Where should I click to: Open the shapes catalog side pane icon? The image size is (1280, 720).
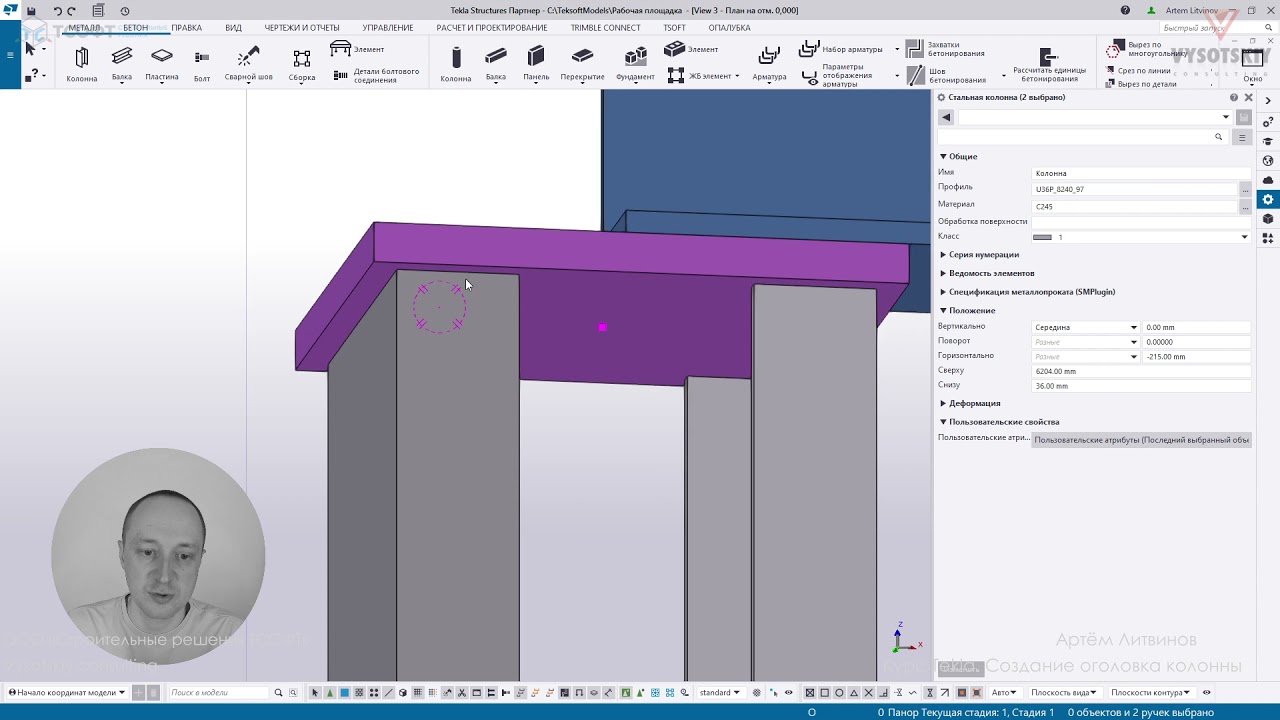(x=1268, y=238)
